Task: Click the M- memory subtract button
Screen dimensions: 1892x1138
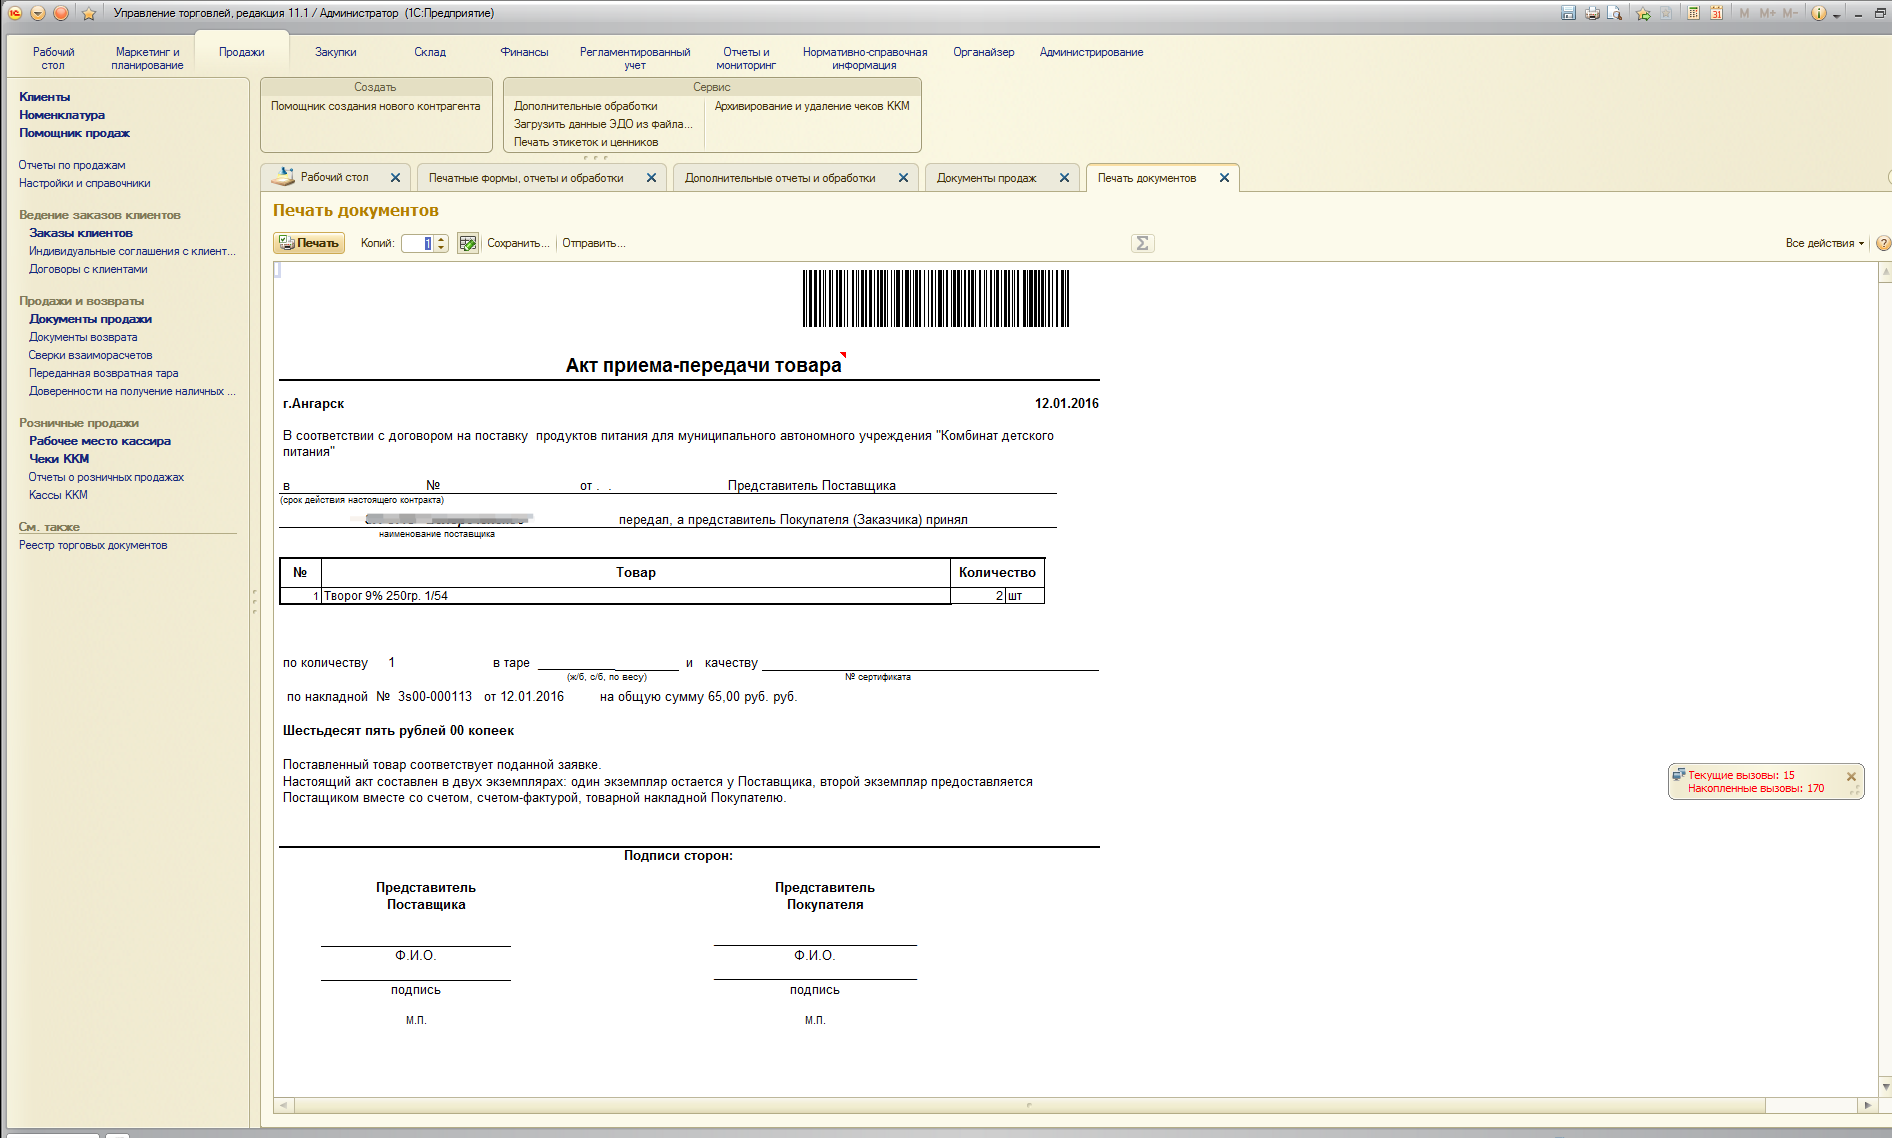Action: tap(1790, 13)
